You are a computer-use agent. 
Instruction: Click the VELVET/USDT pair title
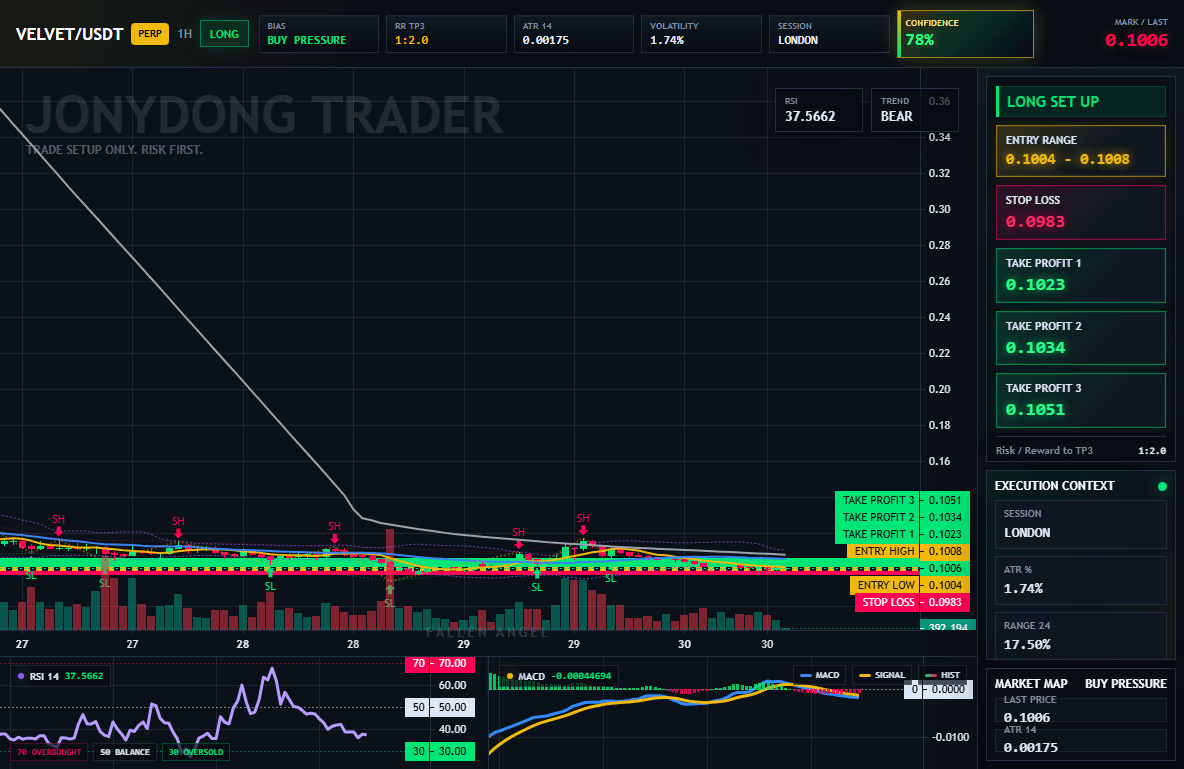[x=69, y=34]
